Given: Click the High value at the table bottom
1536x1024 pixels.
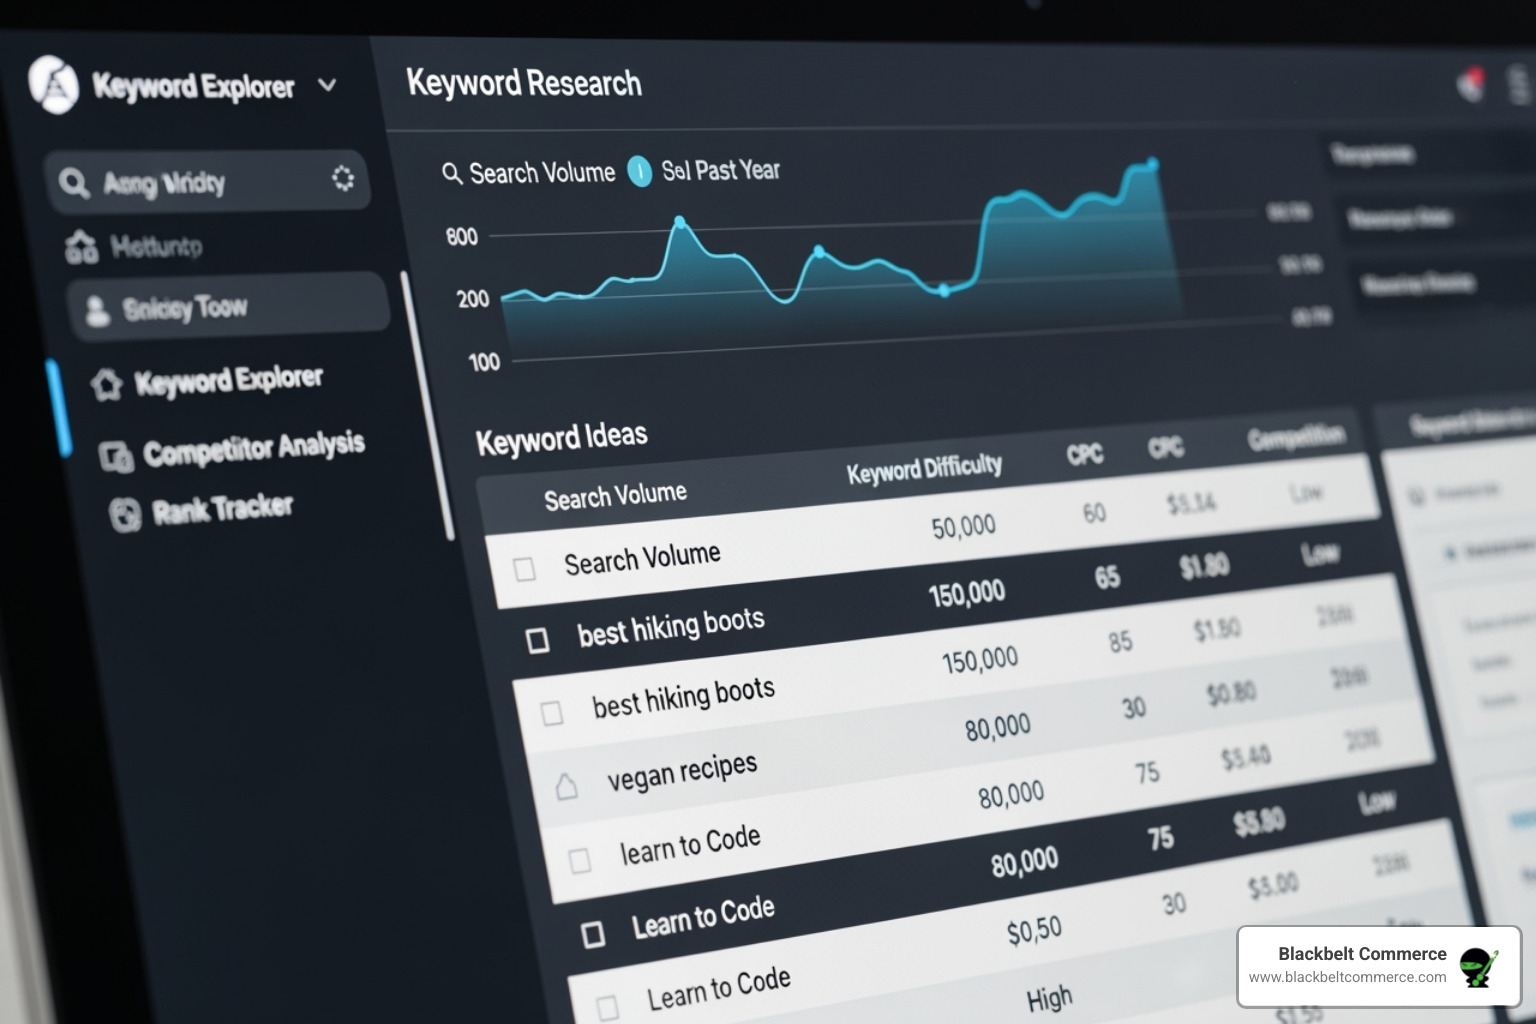Looking at the screenshot, I should 1049,998.
